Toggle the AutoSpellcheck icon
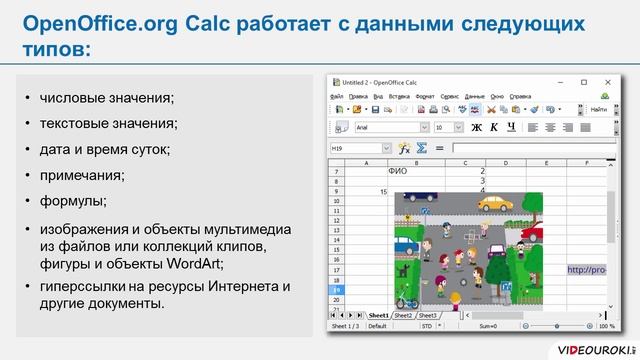640x360 pixels. point(475,109)
